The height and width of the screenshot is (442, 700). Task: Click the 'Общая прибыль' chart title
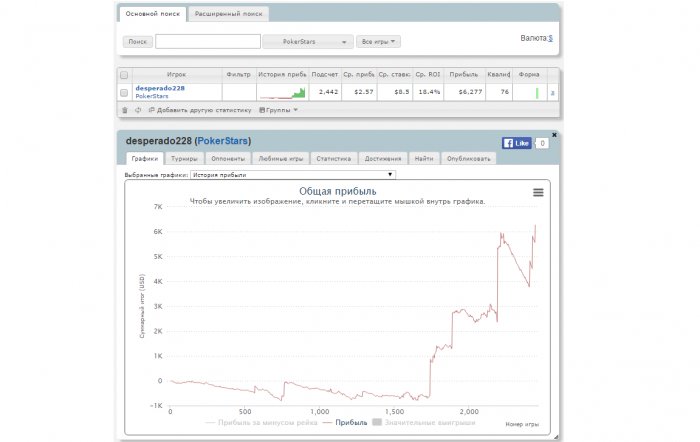click(x=338, y=192)
